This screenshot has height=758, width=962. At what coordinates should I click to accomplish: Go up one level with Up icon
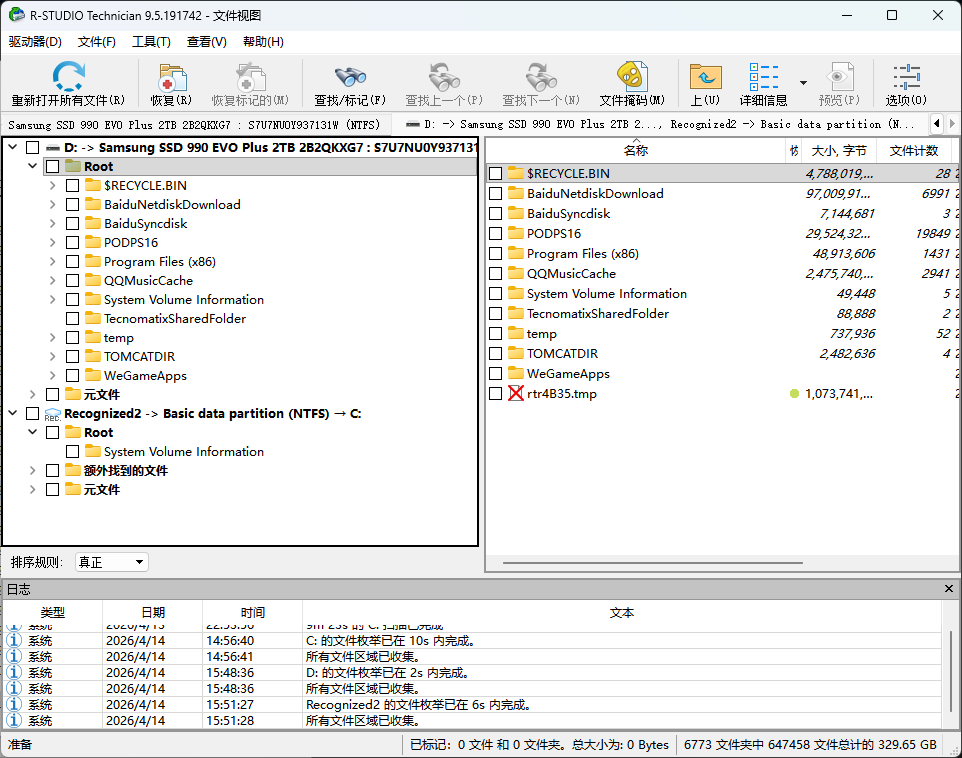(x=705, y=79)
